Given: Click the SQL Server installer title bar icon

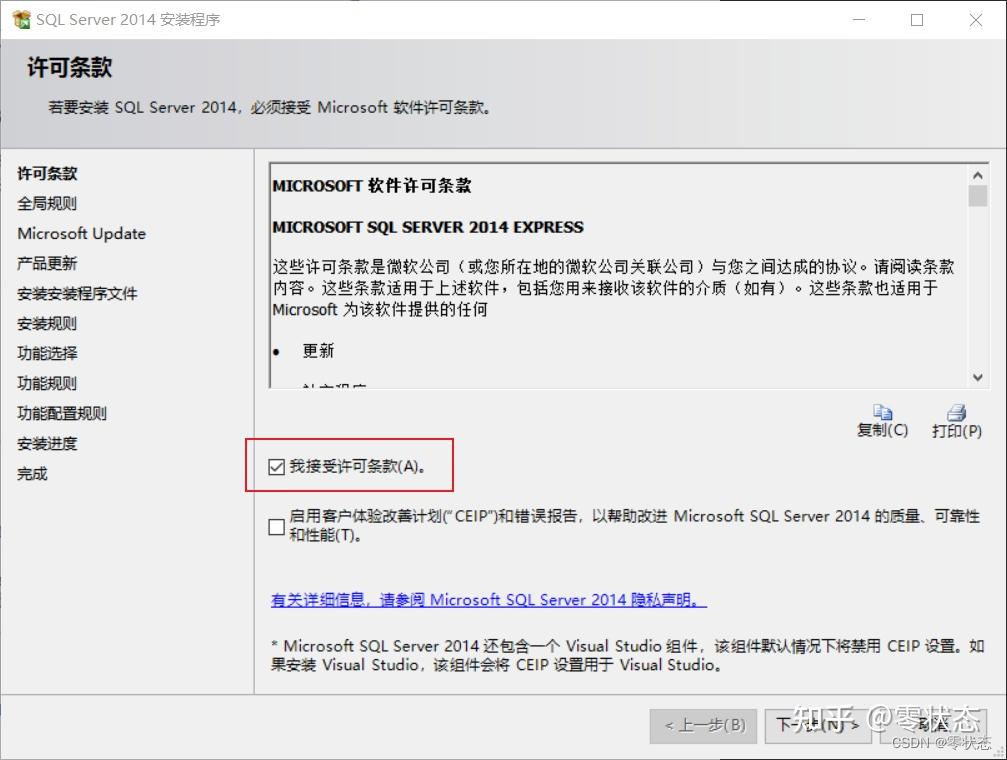Looking at the screenshot, I should (x=20, y=19).
